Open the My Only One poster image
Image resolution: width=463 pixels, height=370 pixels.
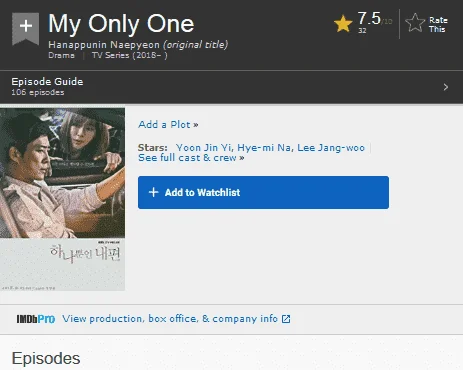click(x=62, y=199)
